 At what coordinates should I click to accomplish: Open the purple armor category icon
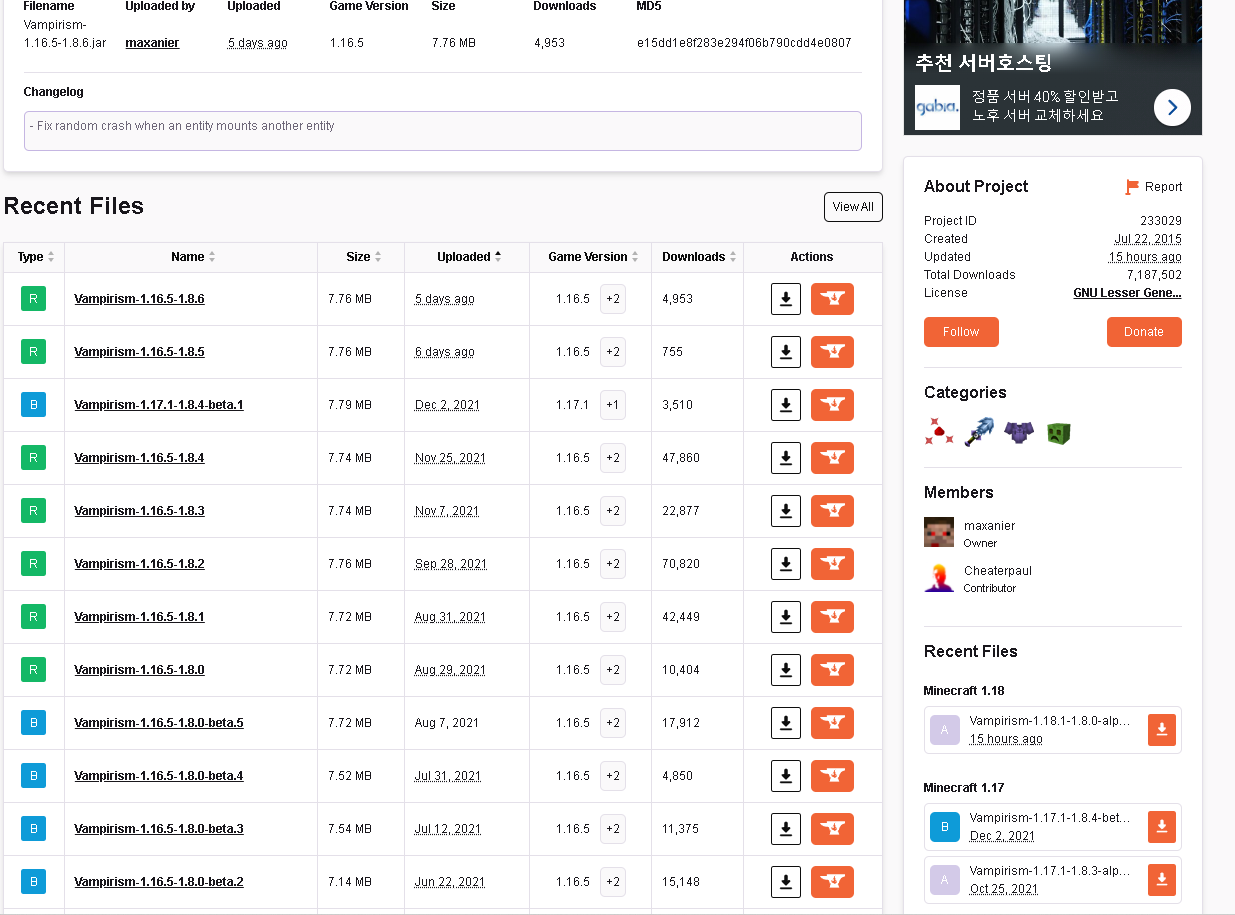[1018, 432]
